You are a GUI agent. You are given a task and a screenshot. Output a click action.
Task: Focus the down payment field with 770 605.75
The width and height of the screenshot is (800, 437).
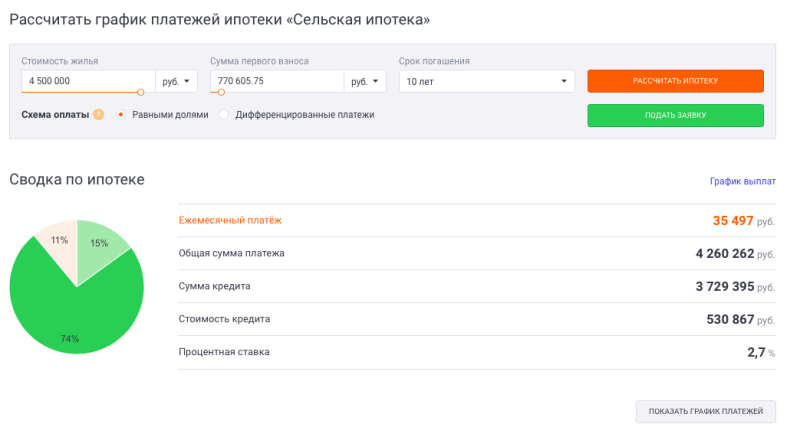tap(276, 81)
